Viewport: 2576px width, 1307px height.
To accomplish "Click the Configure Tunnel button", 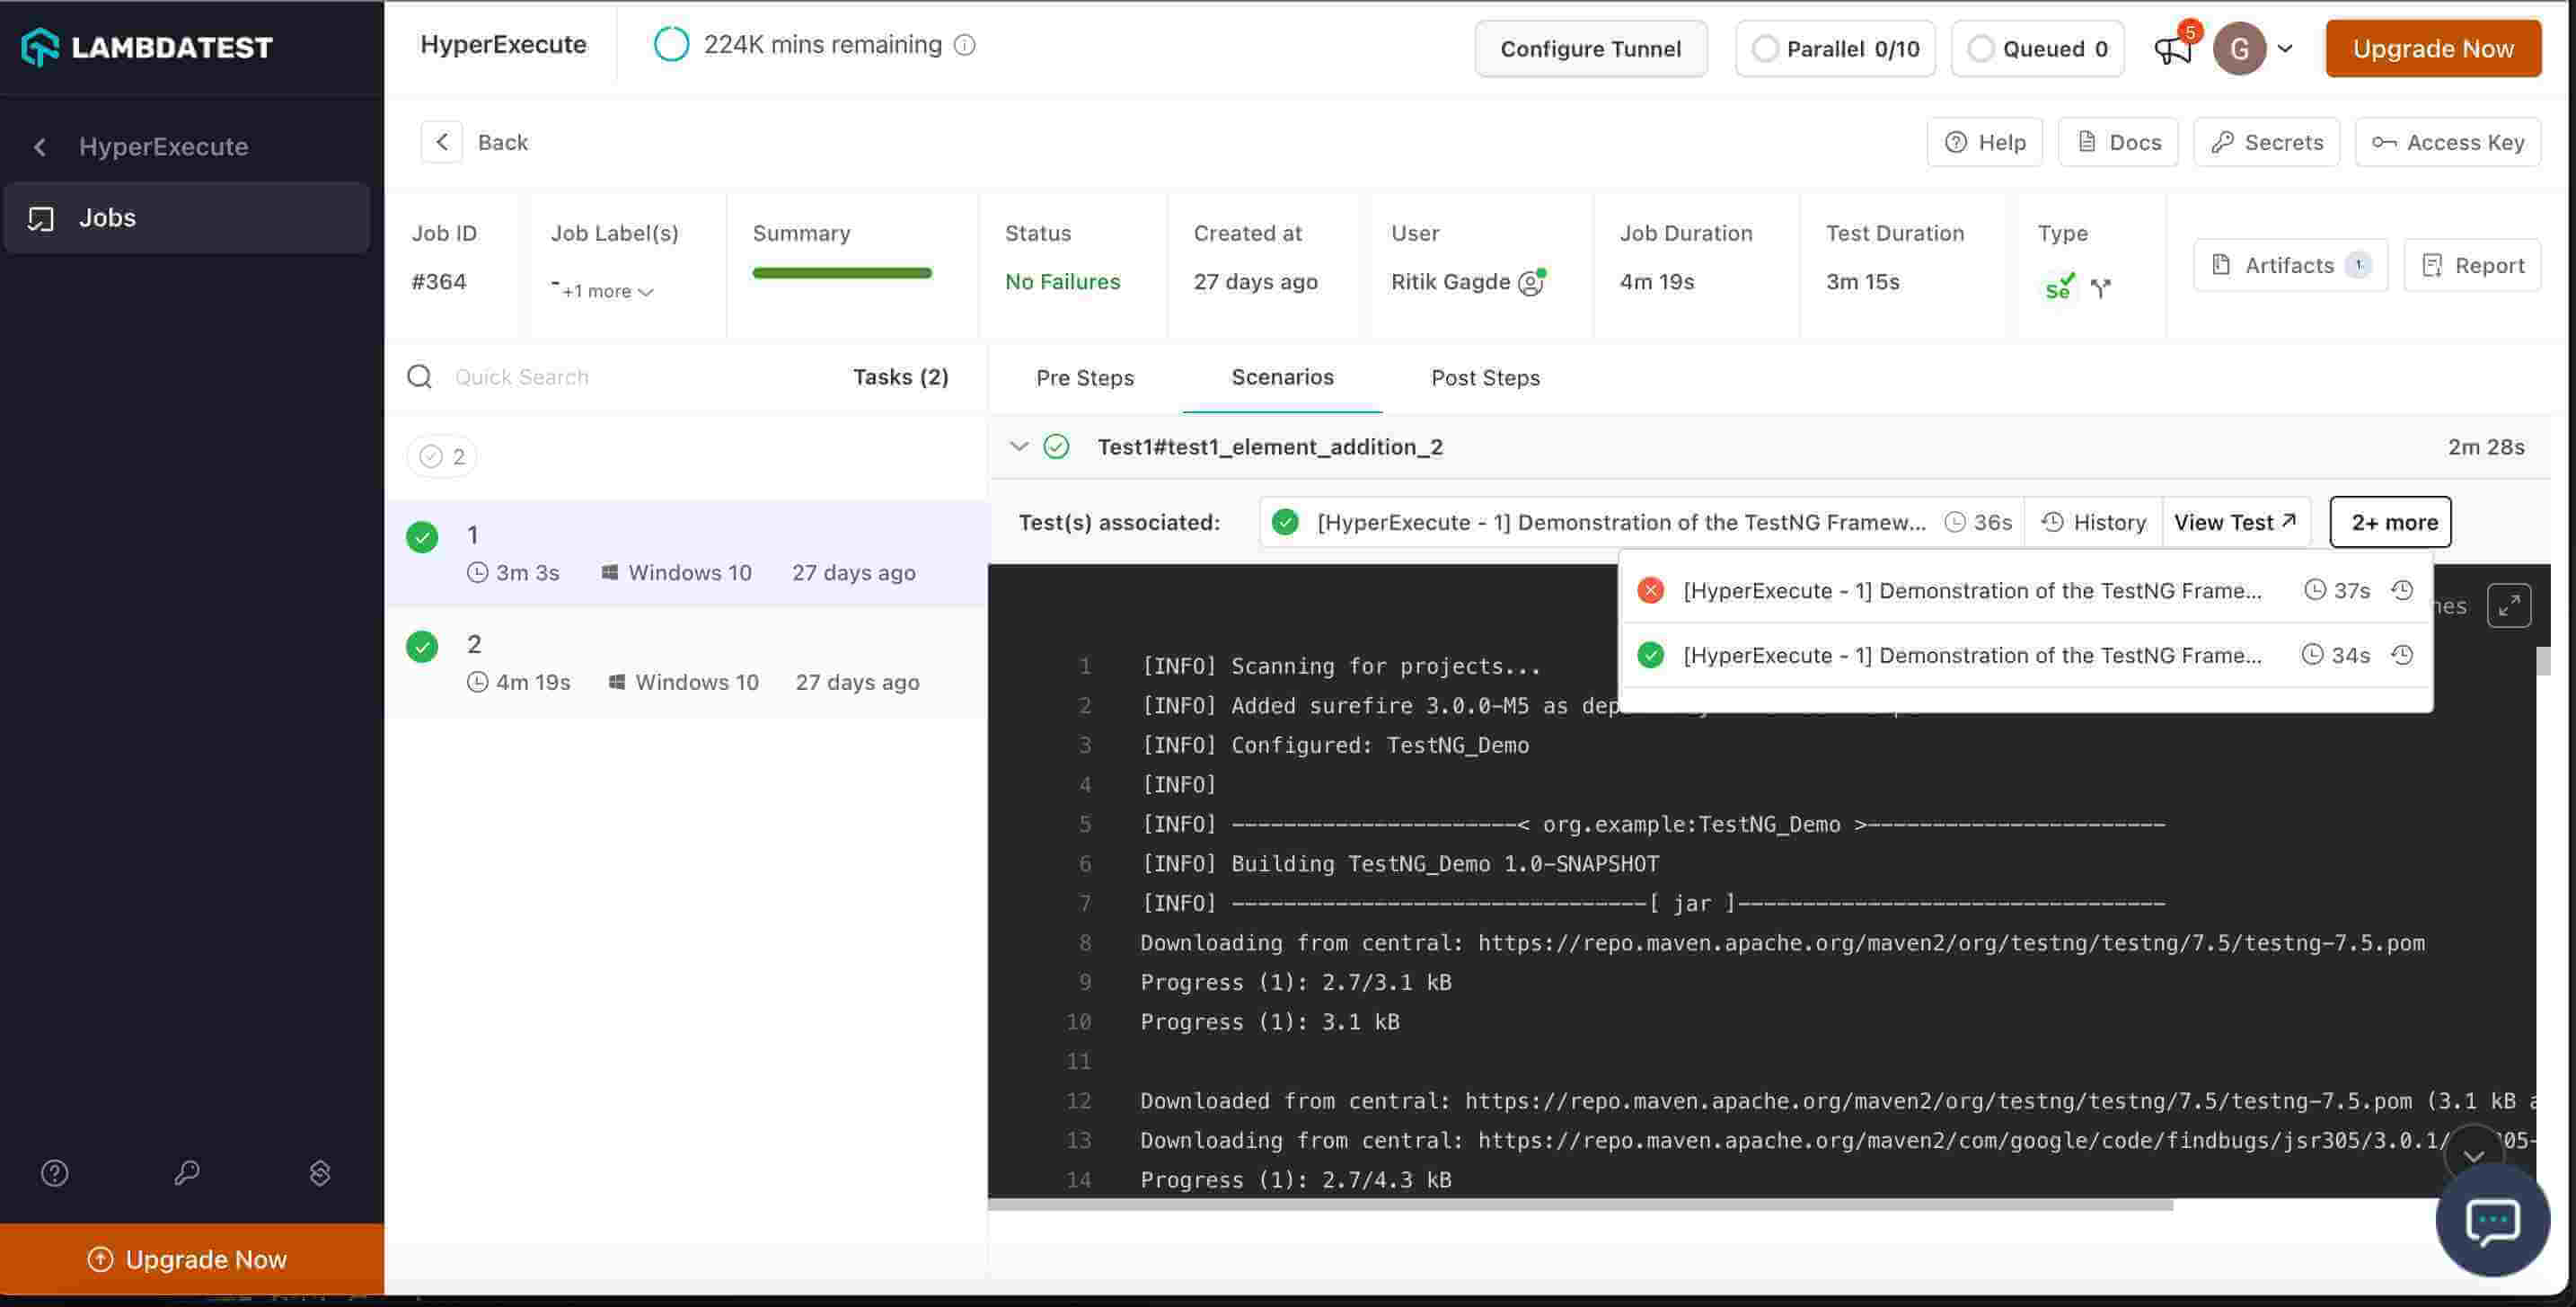I will (1590, 49).
